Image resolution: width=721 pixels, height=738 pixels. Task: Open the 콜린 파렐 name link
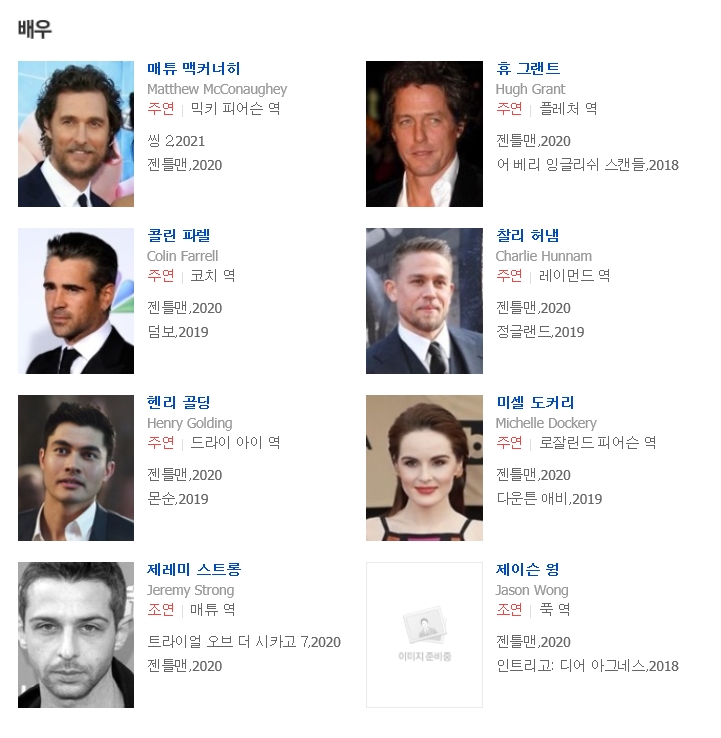coord(178,235)
